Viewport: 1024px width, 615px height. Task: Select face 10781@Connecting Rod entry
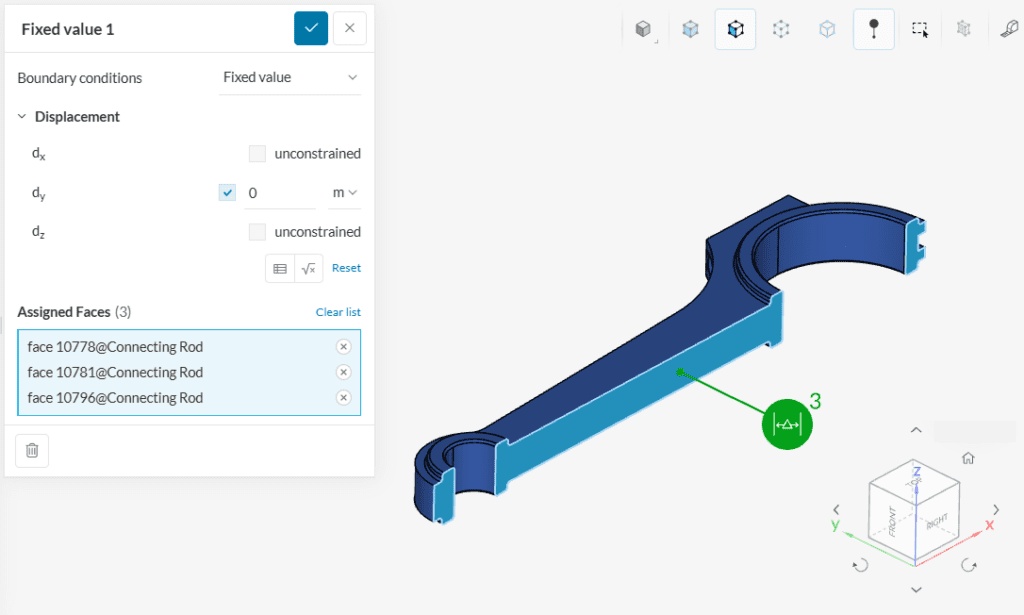coord(115,372)
